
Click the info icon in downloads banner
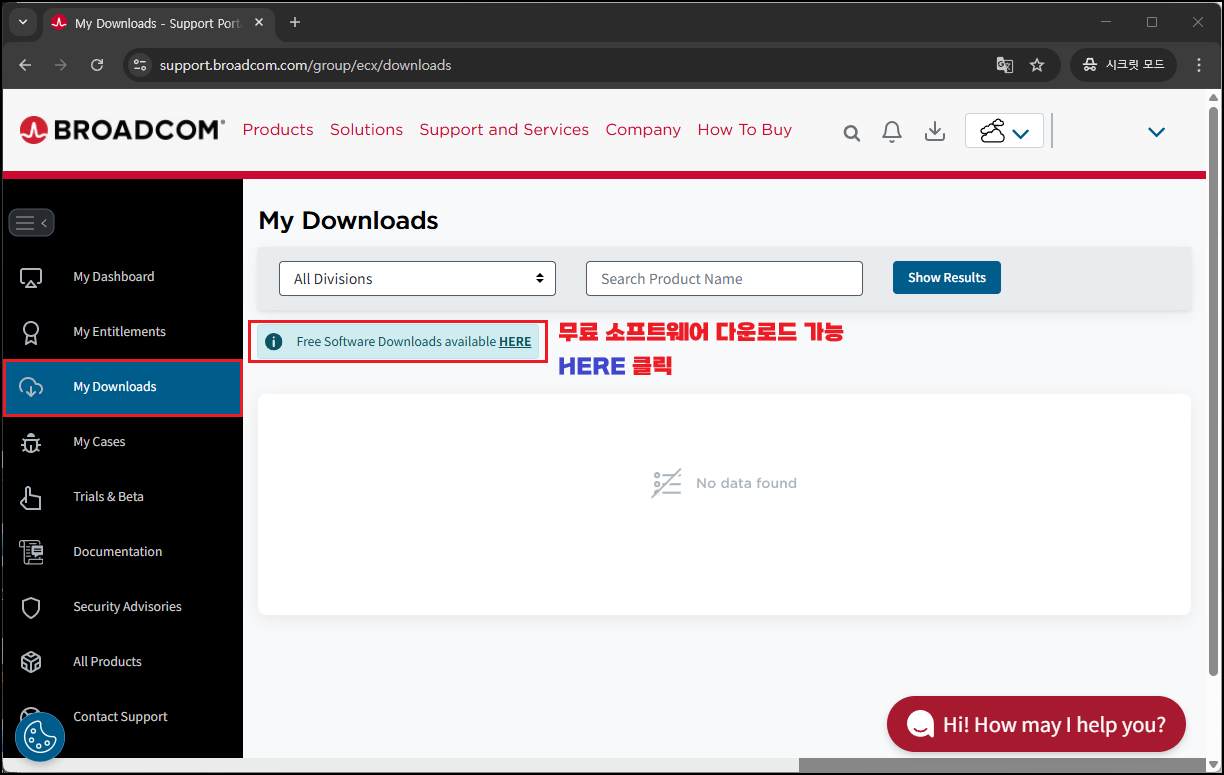pos(274,342)
